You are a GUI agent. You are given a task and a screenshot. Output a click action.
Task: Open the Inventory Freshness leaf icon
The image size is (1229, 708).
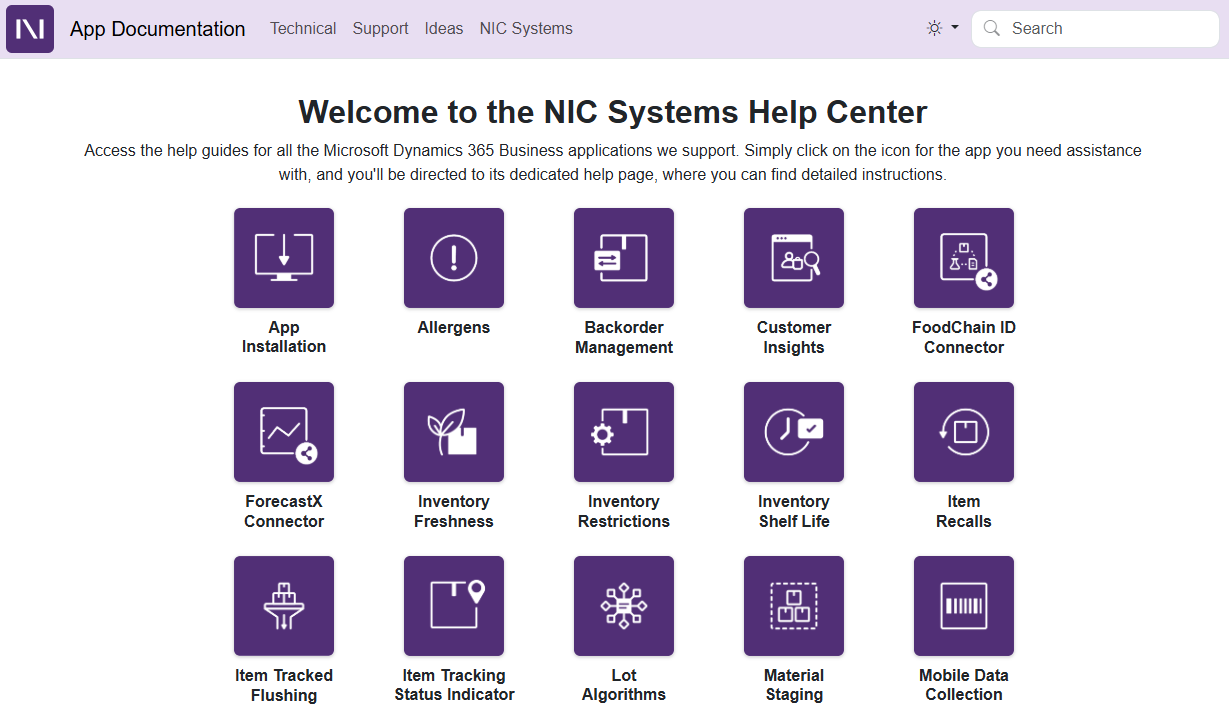click(454, 432)
